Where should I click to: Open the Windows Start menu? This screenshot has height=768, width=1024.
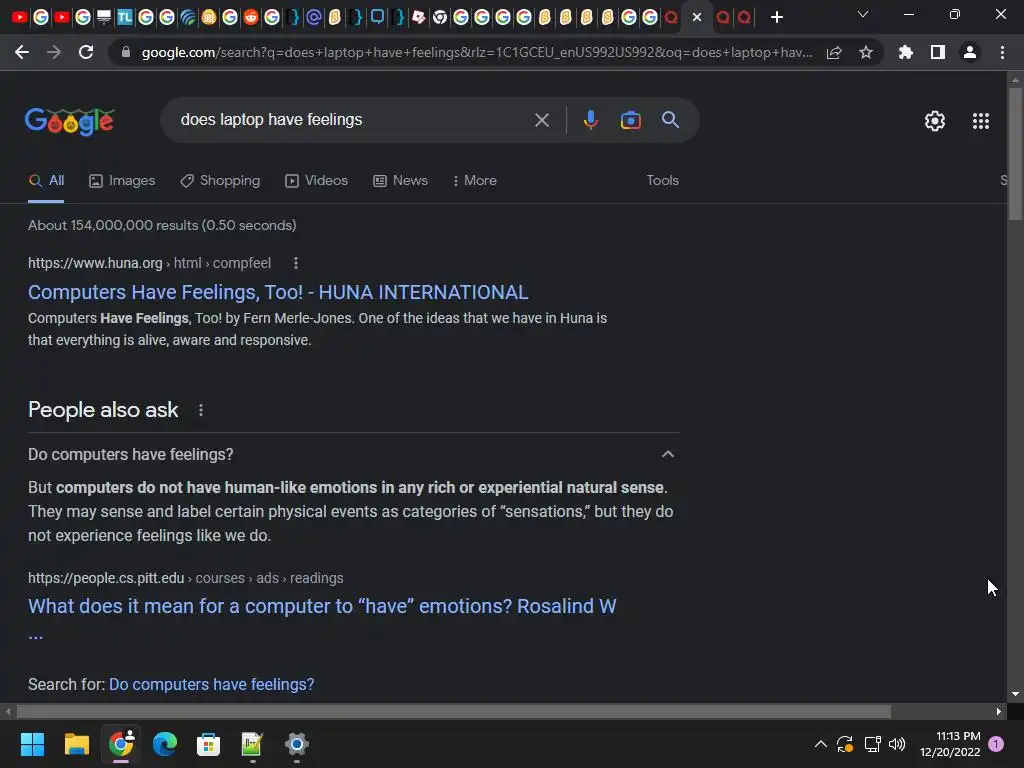[x=32, y=744]
